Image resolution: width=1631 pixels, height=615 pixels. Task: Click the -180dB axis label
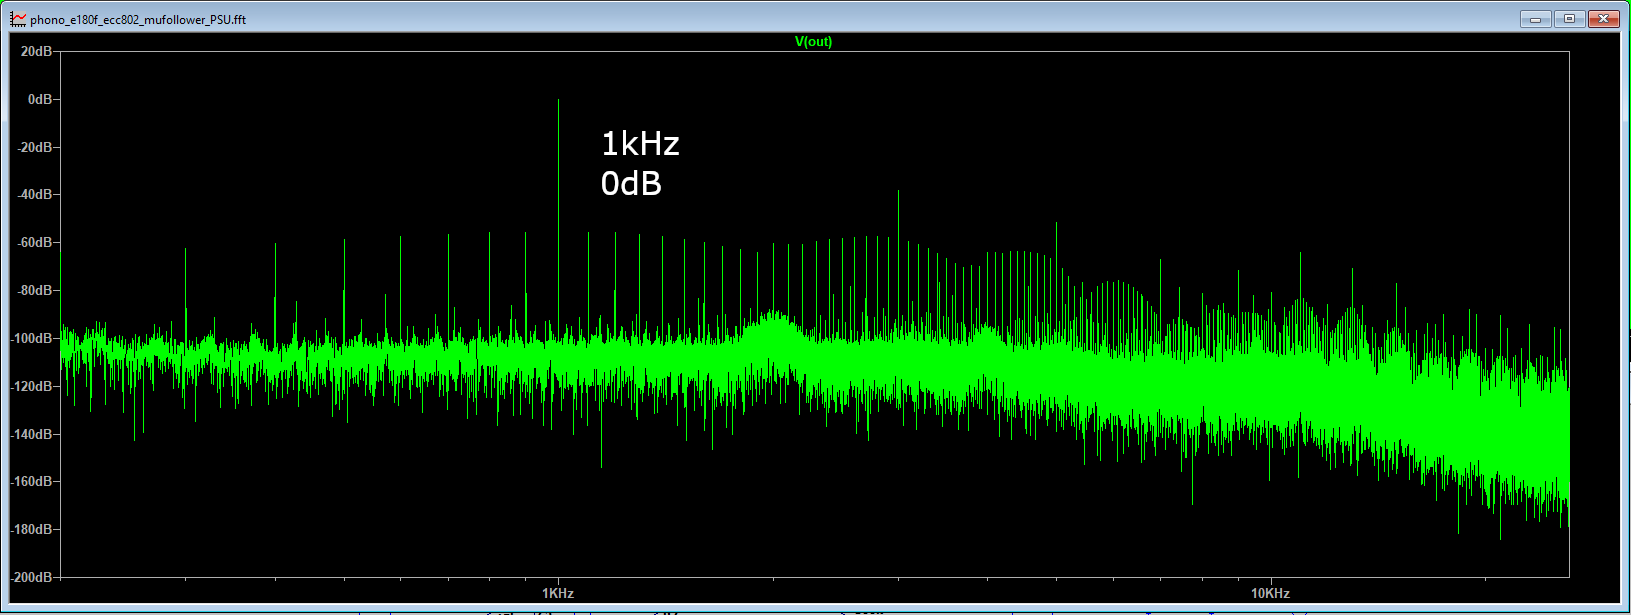click(x=31, y=529)
